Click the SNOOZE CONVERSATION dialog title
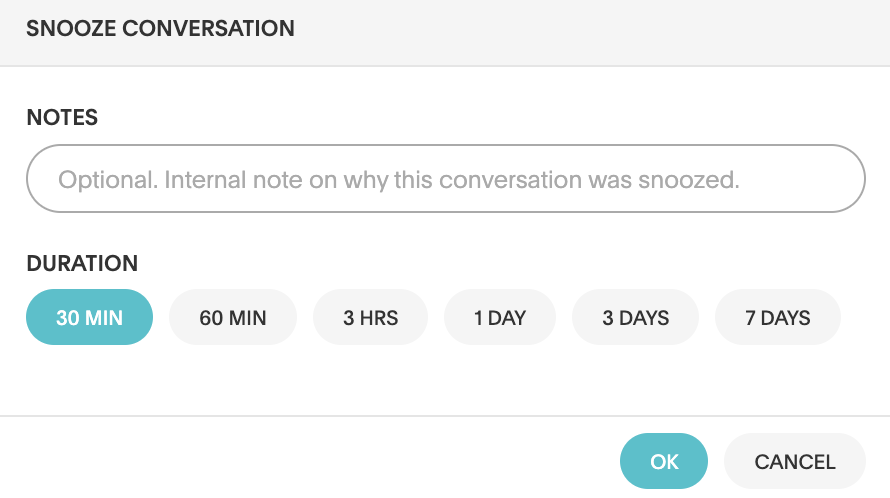This screenshot has width=890, height=498. [161, 28]
